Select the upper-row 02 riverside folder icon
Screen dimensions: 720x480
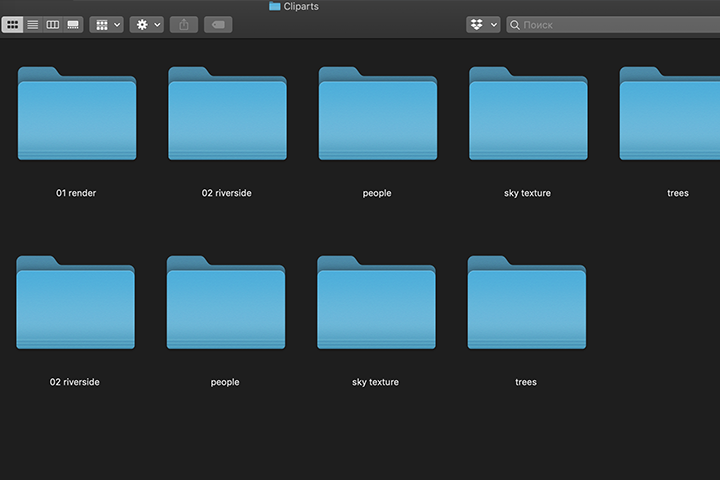click(x=227, y=113)
